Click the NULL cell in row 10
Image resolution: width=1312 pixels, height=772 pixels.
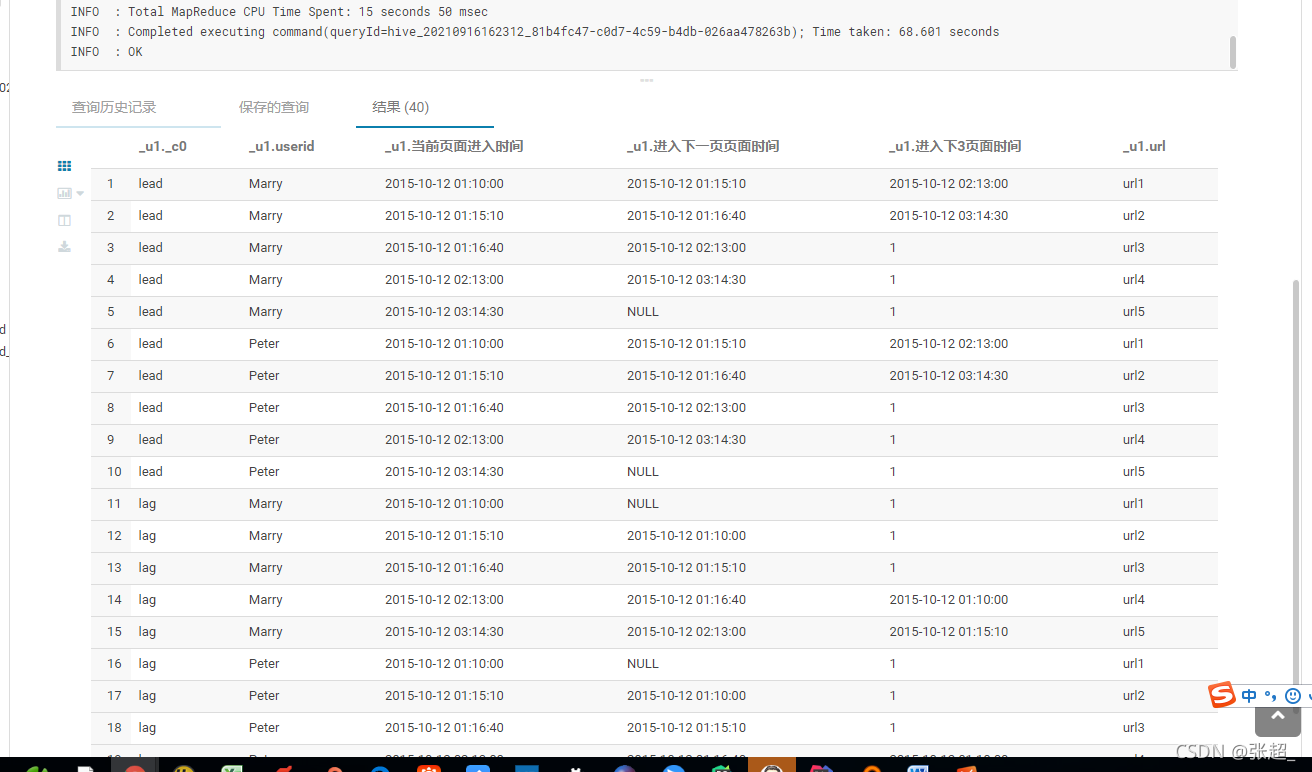pos(643,472)
